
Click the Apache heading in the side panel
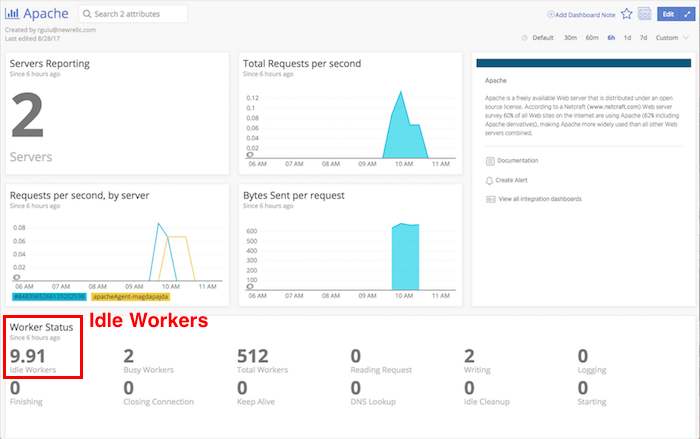[496, 80]
